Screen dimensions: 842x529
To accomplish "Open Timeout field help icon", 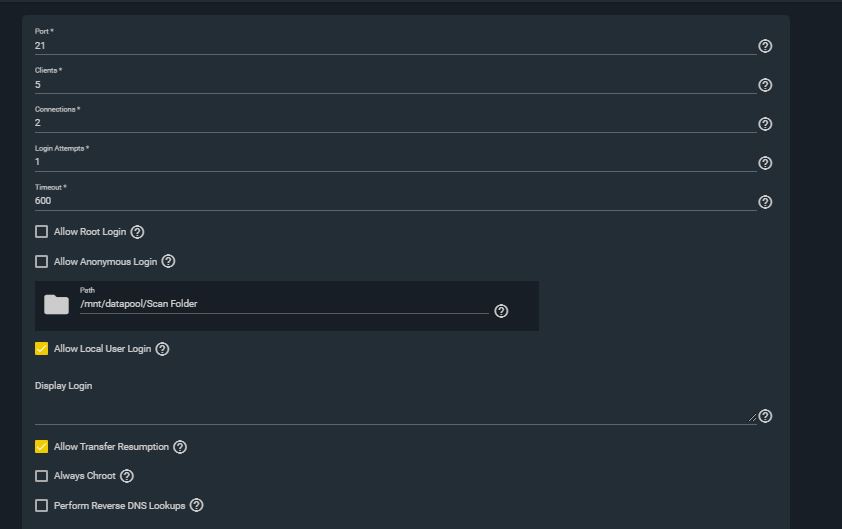I will pyautogui.click(x=765, y=202).
